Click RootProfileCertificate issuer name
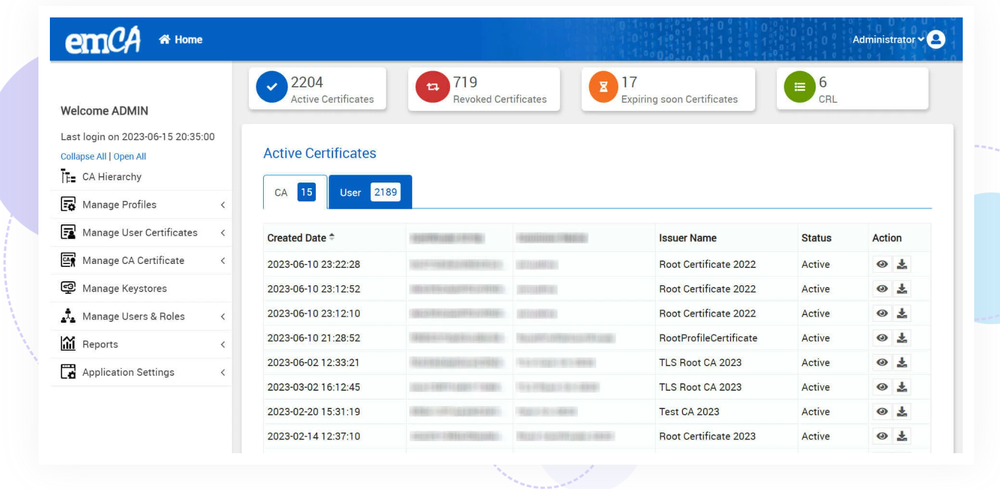Image resolution: width=1000 pixels, height=489 pixels. click(x=708, y=338)
